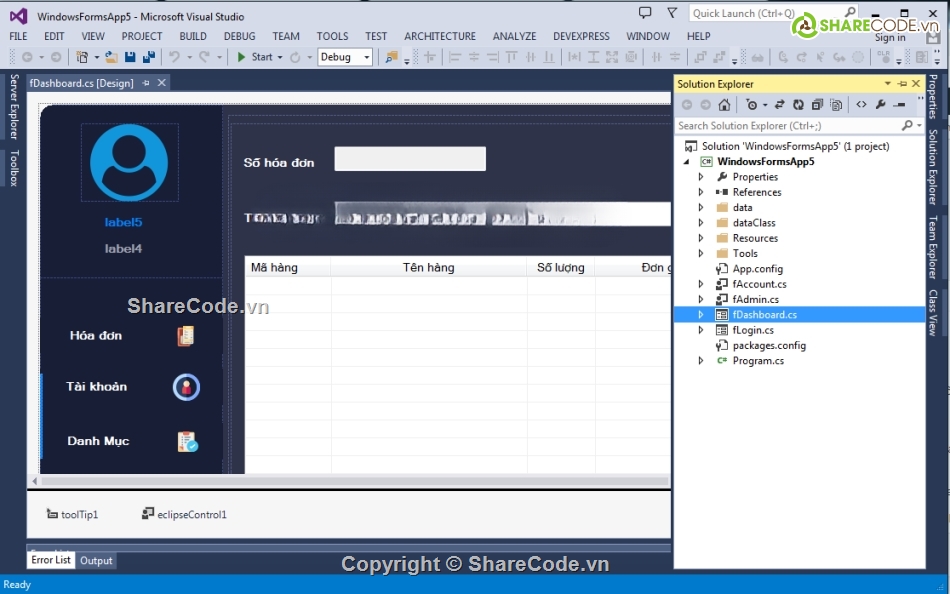Screen dimensions: 950x594
Task: Click the New Project toolbar icon
Action: click(x=81, y=57)
